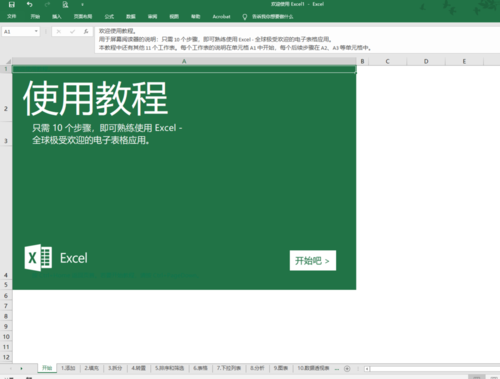Open the 公式 (Formulas) ribbon tab
This screenshot has width=500, height=379.
[x=109, y=16]
